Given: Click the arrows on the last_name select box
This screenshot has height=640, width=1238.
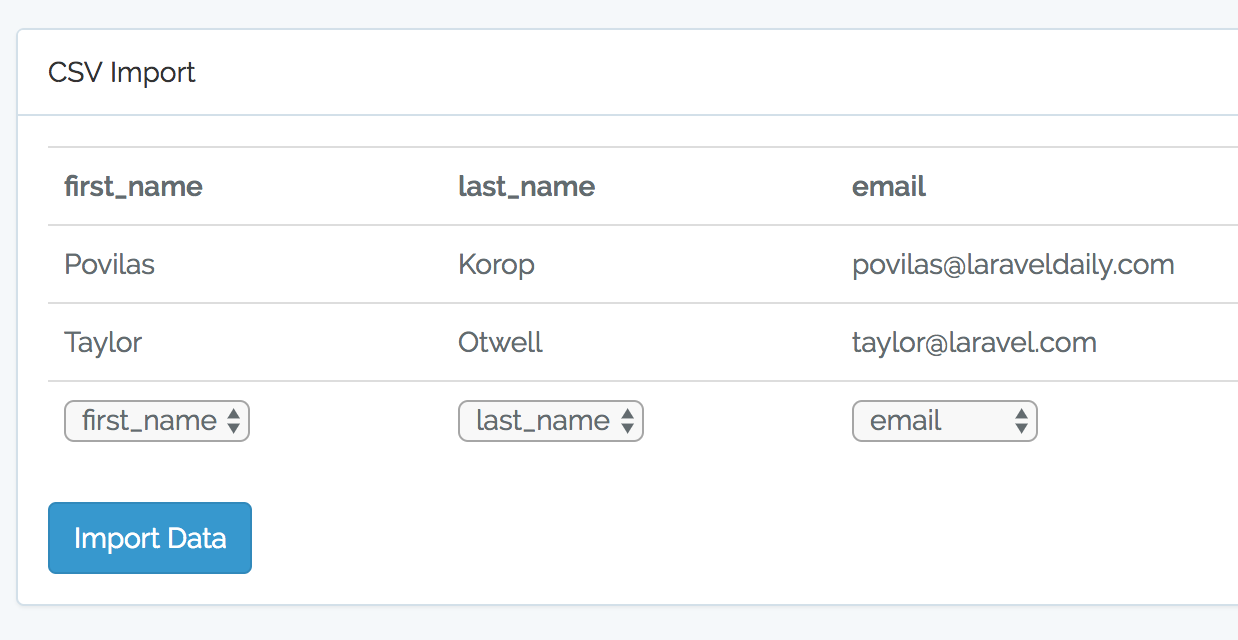Looking at the screenshot, I should [627, 421].
